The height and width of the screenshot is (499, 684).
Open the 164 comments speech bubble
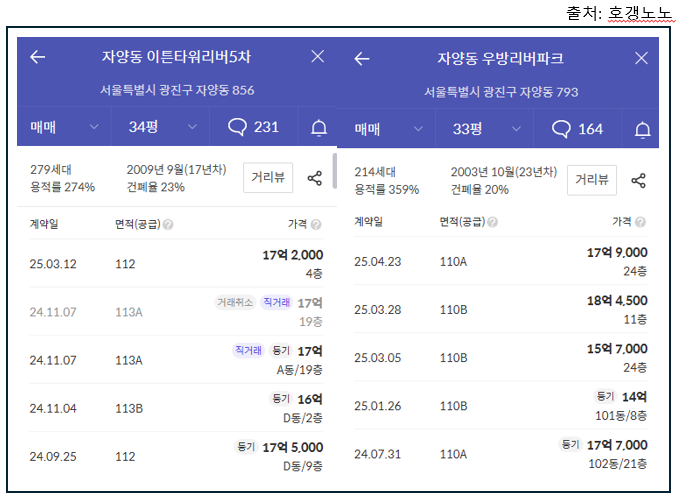click(x=578, y=129)
